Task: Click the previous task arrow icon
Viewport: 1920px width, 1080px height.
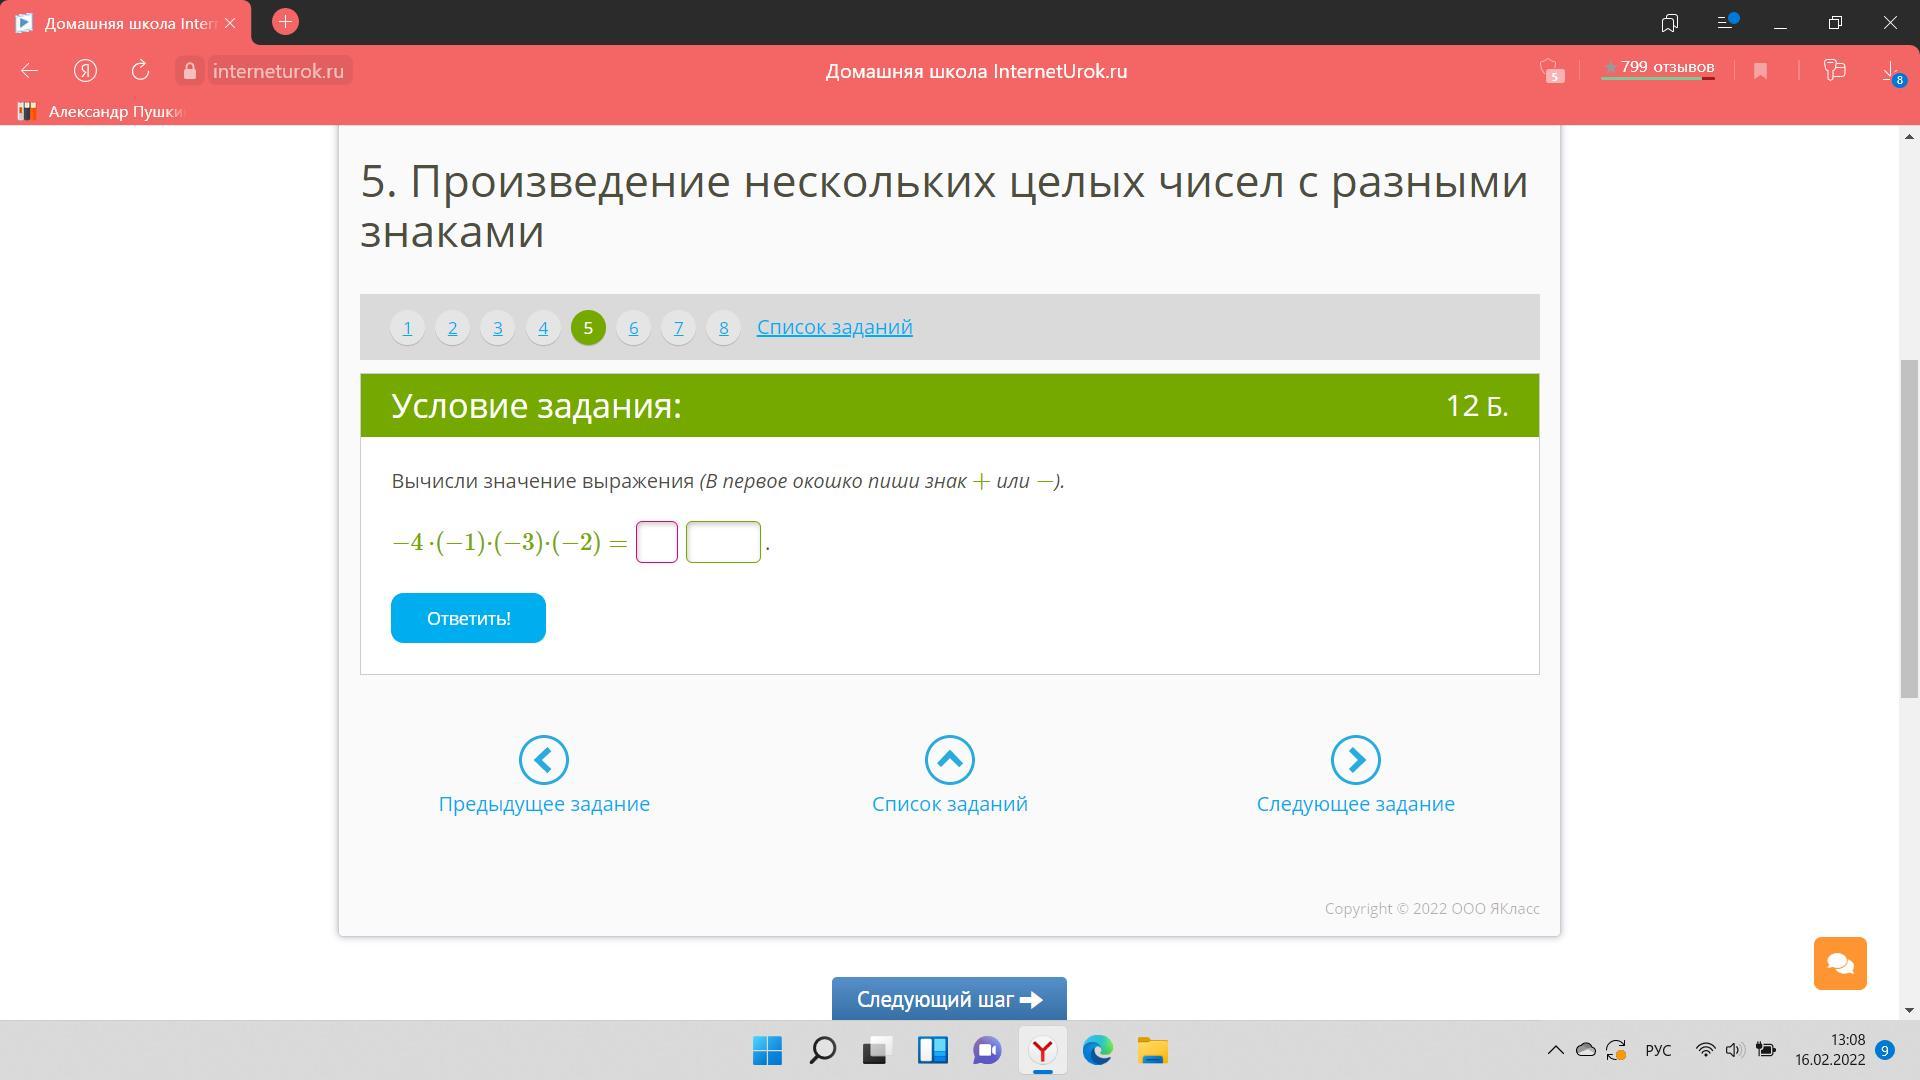Action: [544, 760]
